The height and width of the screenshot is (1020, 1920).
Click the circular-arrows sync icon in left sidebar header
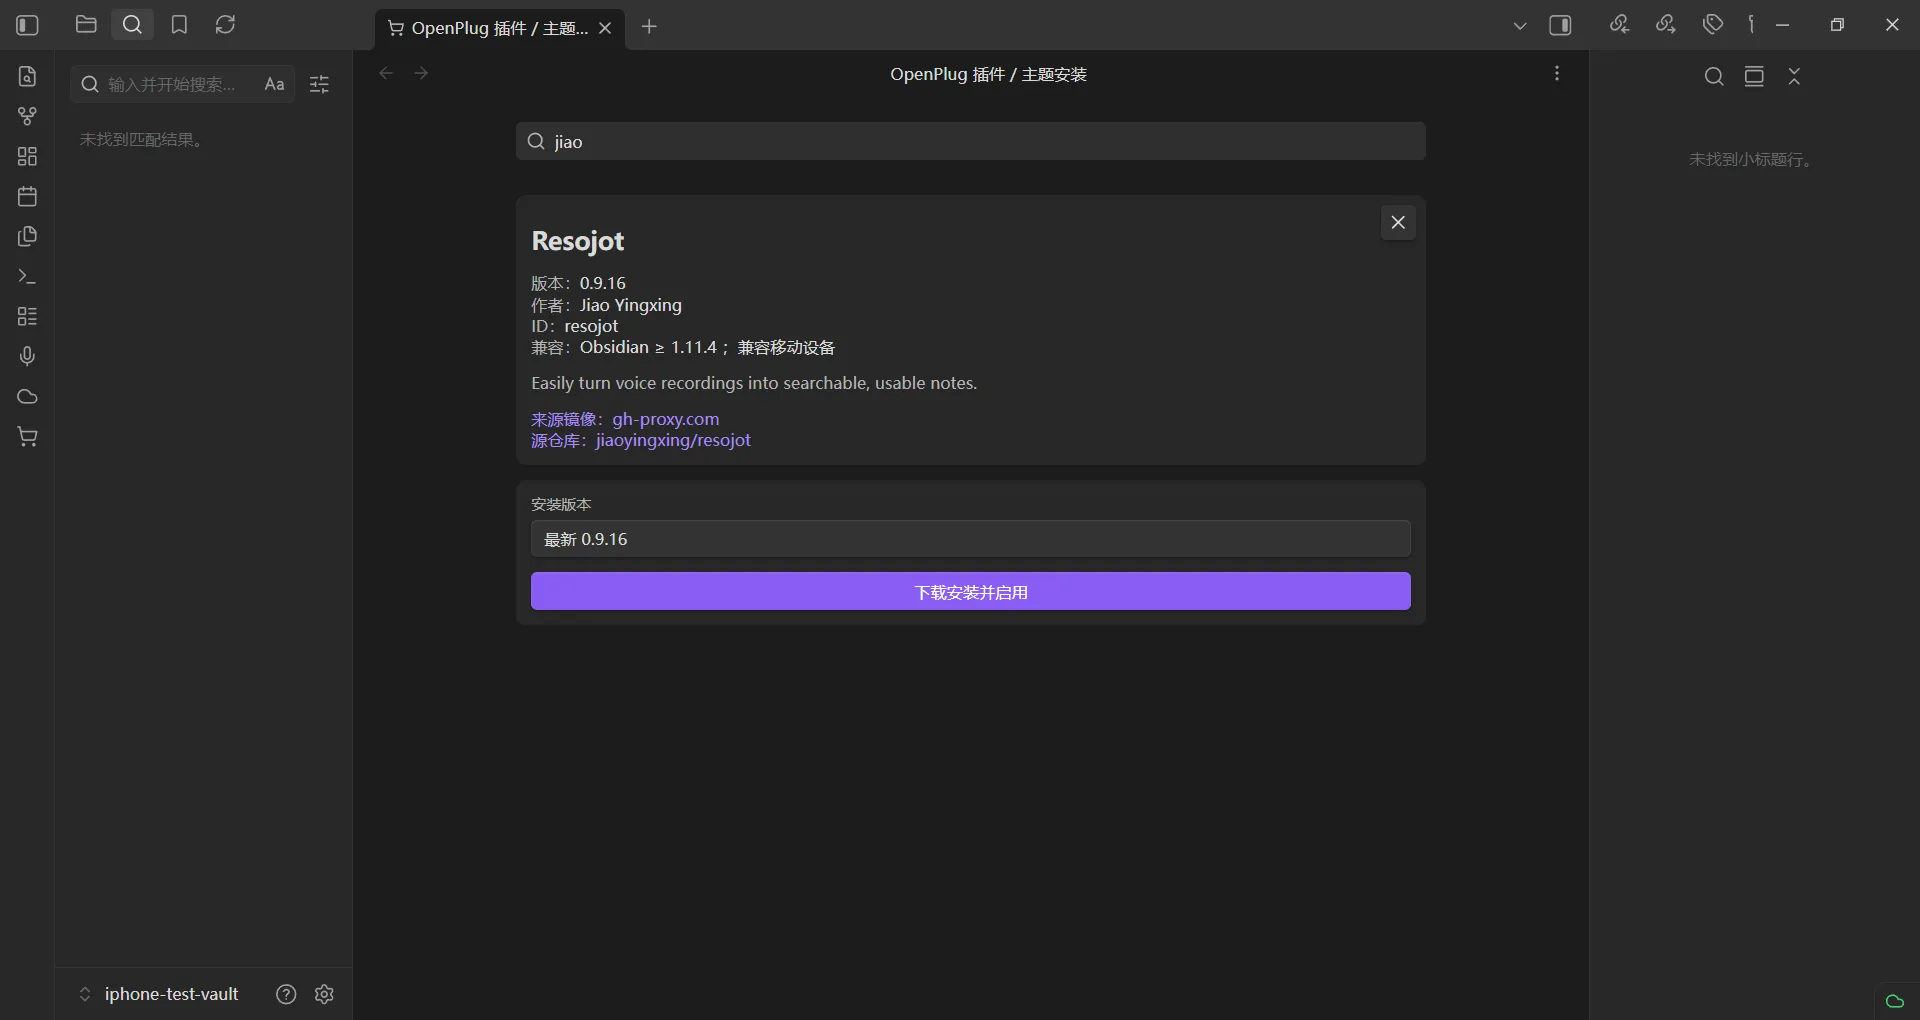click(x=225, y=25)
